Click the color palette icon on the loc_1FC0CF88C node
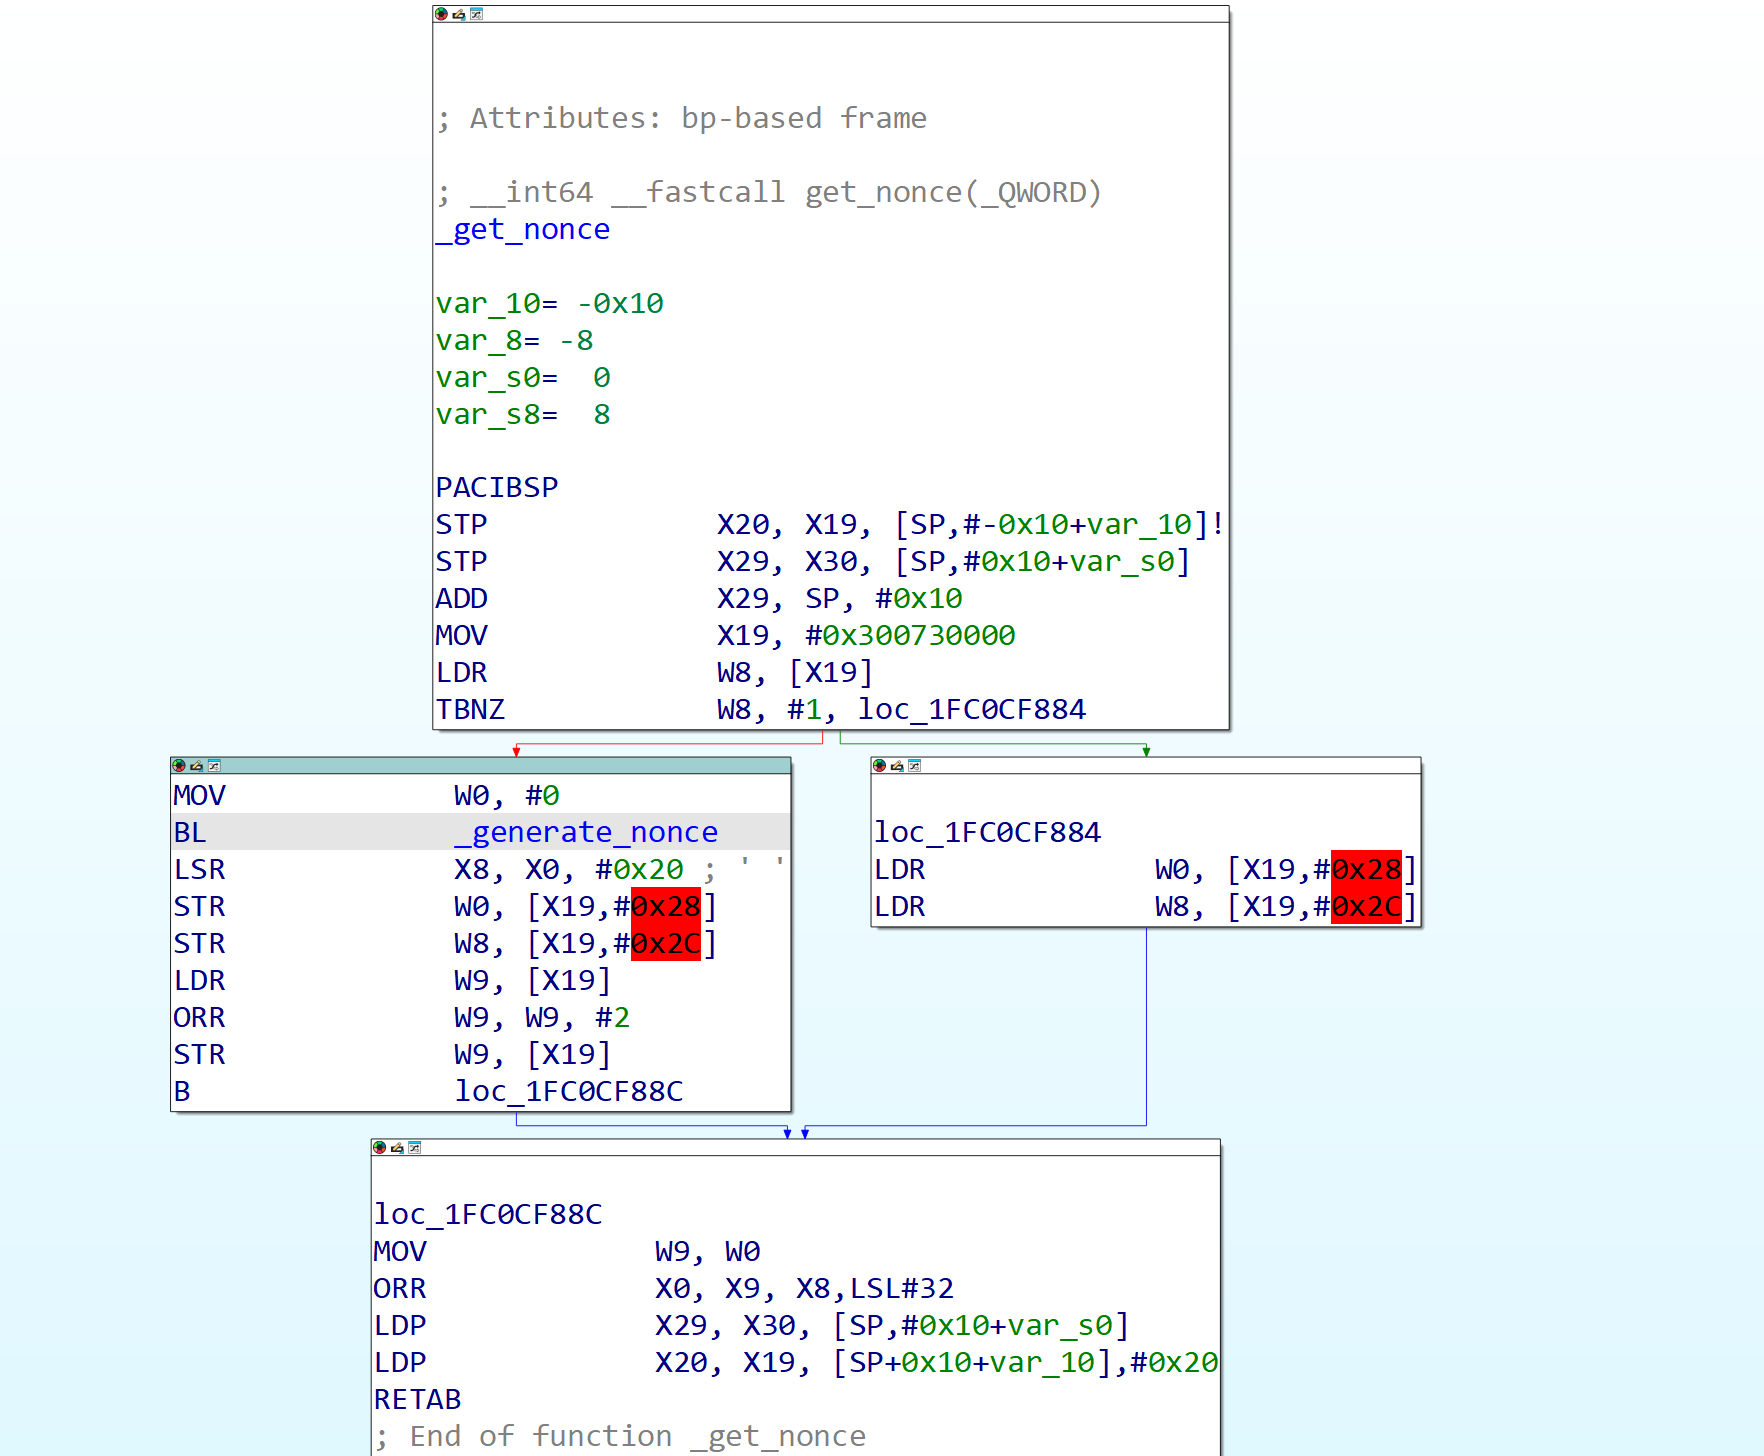This screenshot has width=1764, height=1456. pos(380,1148)
